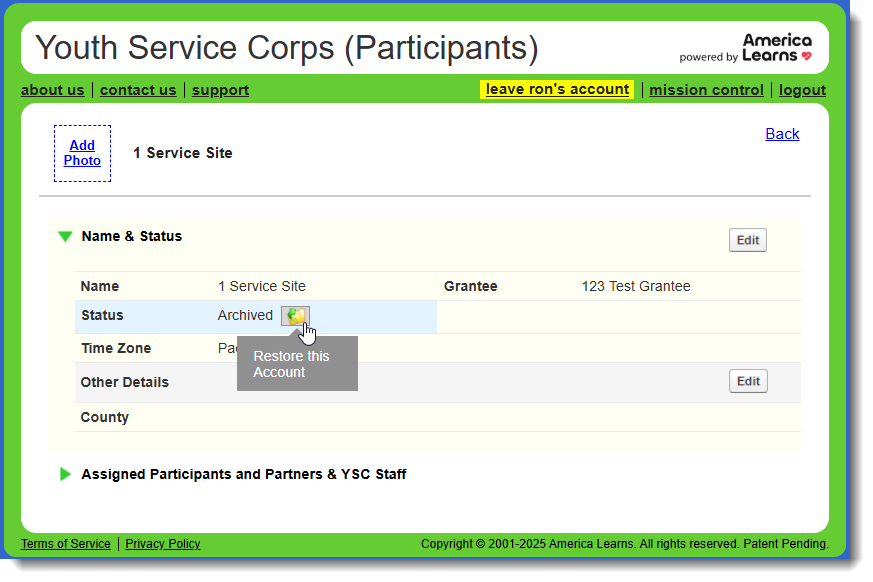This screenshot has height=582, width=873.
Task: Click the Restore this Account icon
Action: 295,316
